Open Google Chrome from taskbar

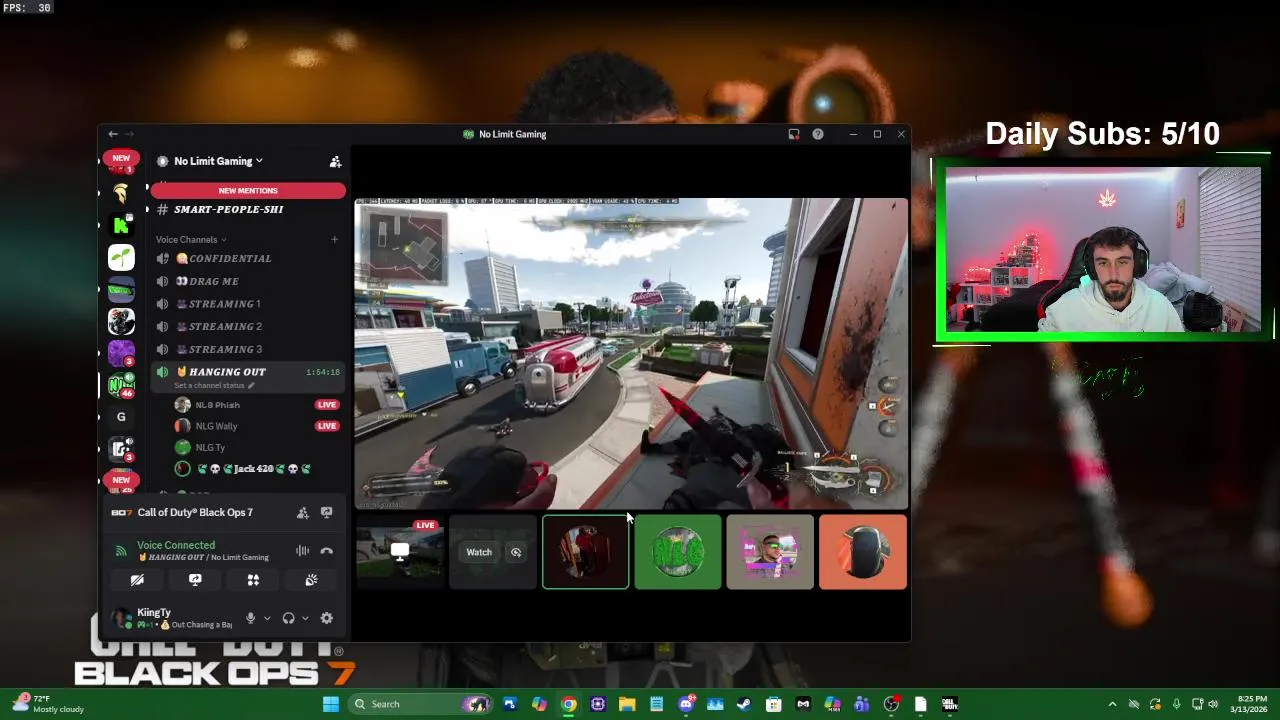(568, 704)
